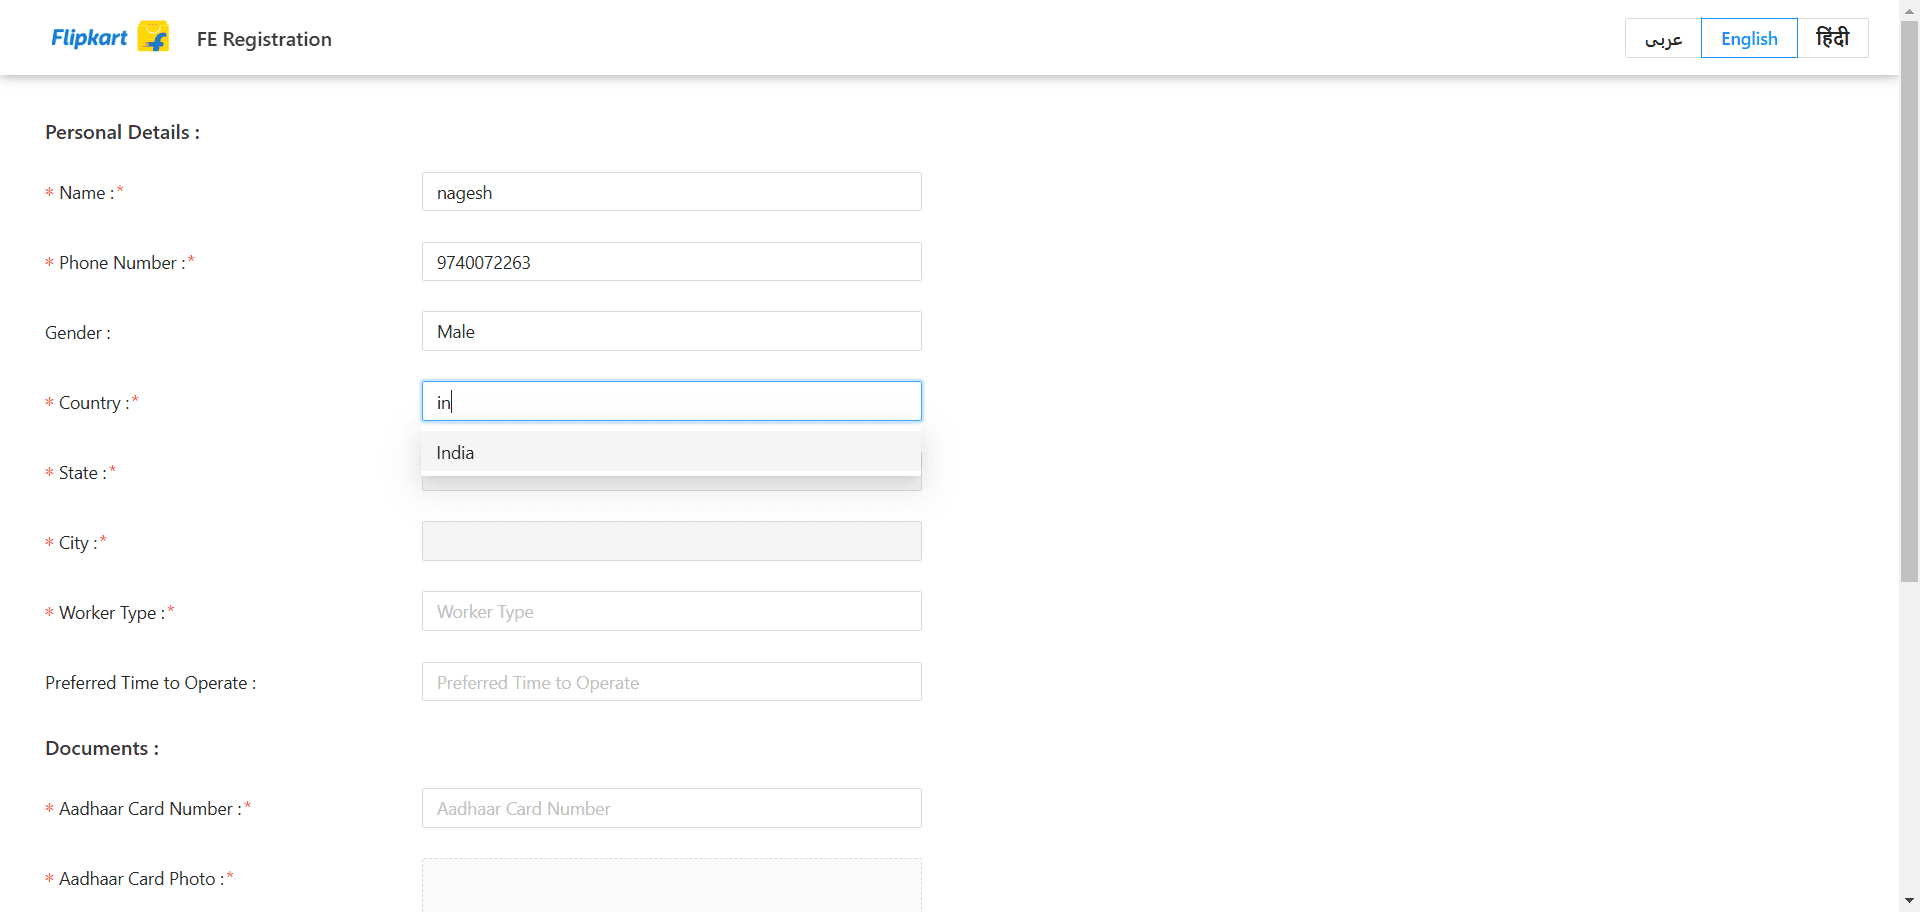Click the FE Registration page title
The width and height of the screenshot is (1920, 912).
(264, 39)
